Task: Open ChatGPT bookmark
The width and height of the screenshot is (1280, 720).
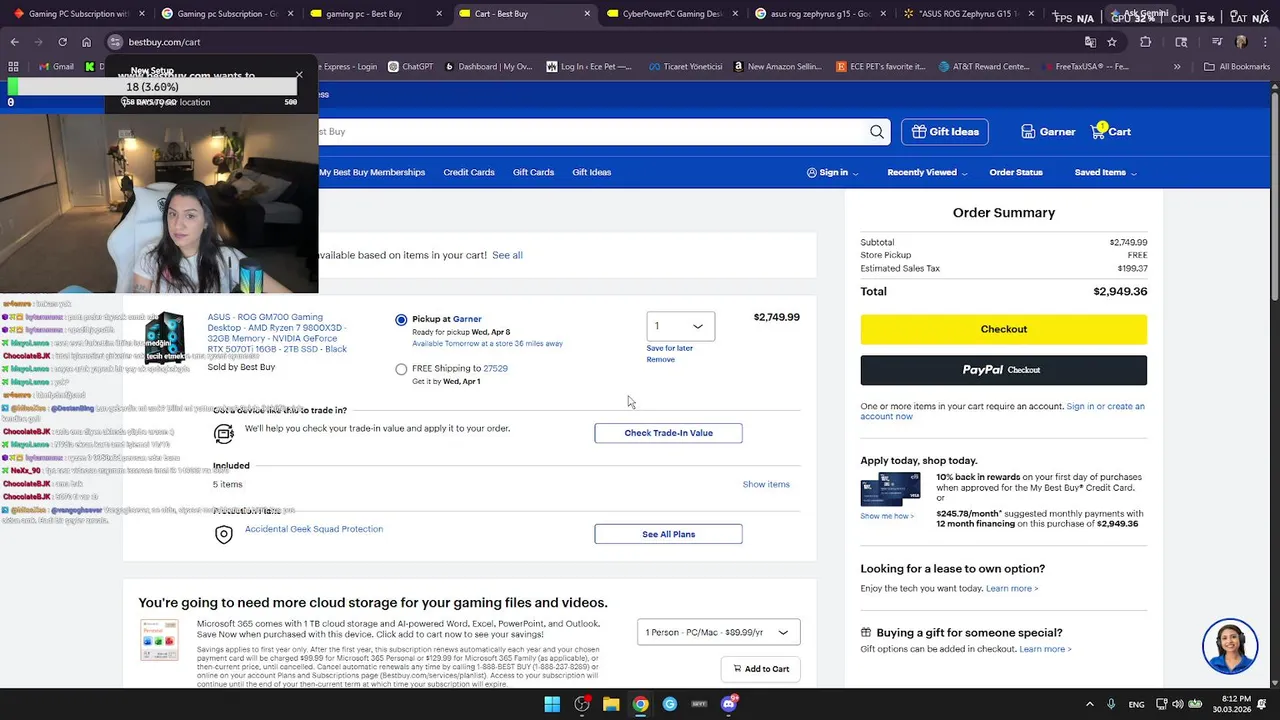Action: 410,67
